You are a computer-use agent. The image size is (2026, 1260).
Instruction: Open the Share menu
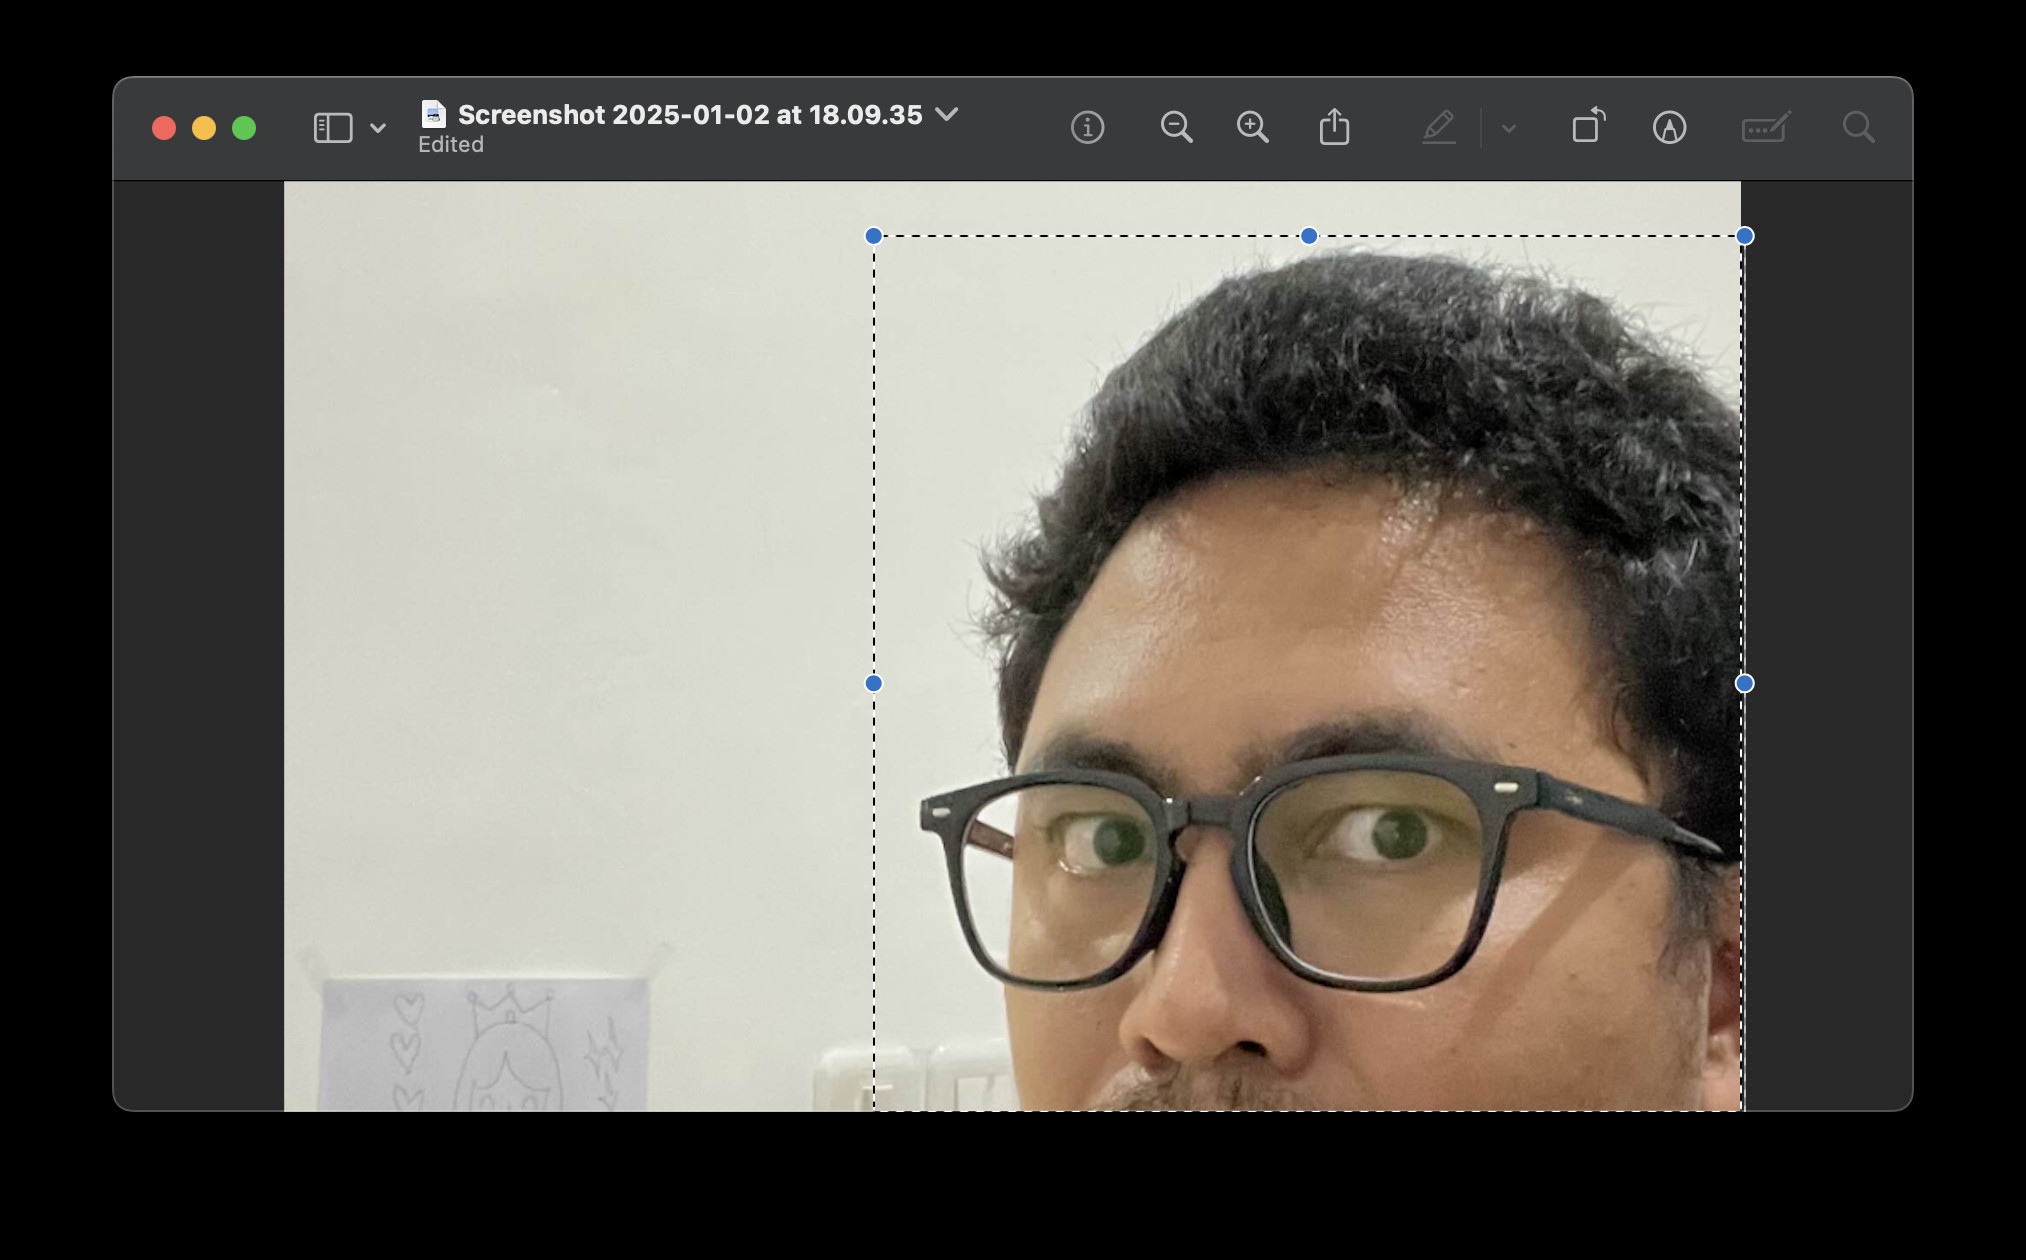click(x=1334, y=128)
